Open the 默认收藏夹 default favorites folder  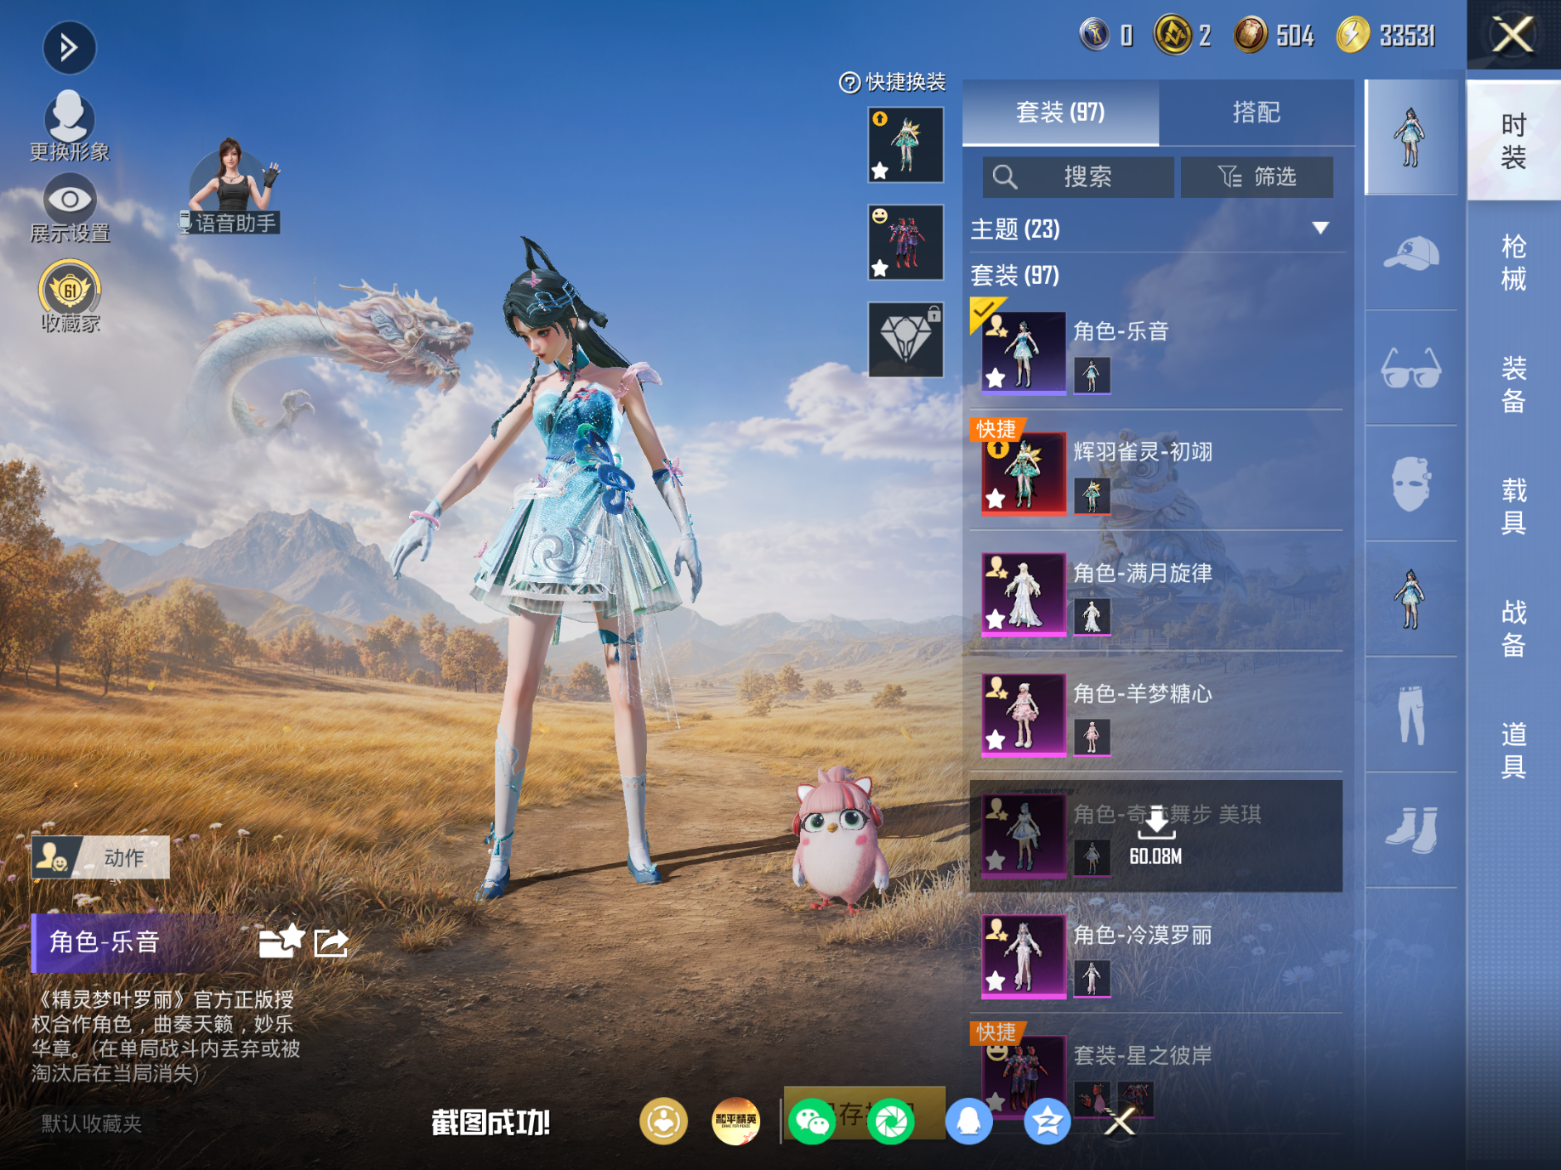pyautogui.click(x=92, y=1124)
